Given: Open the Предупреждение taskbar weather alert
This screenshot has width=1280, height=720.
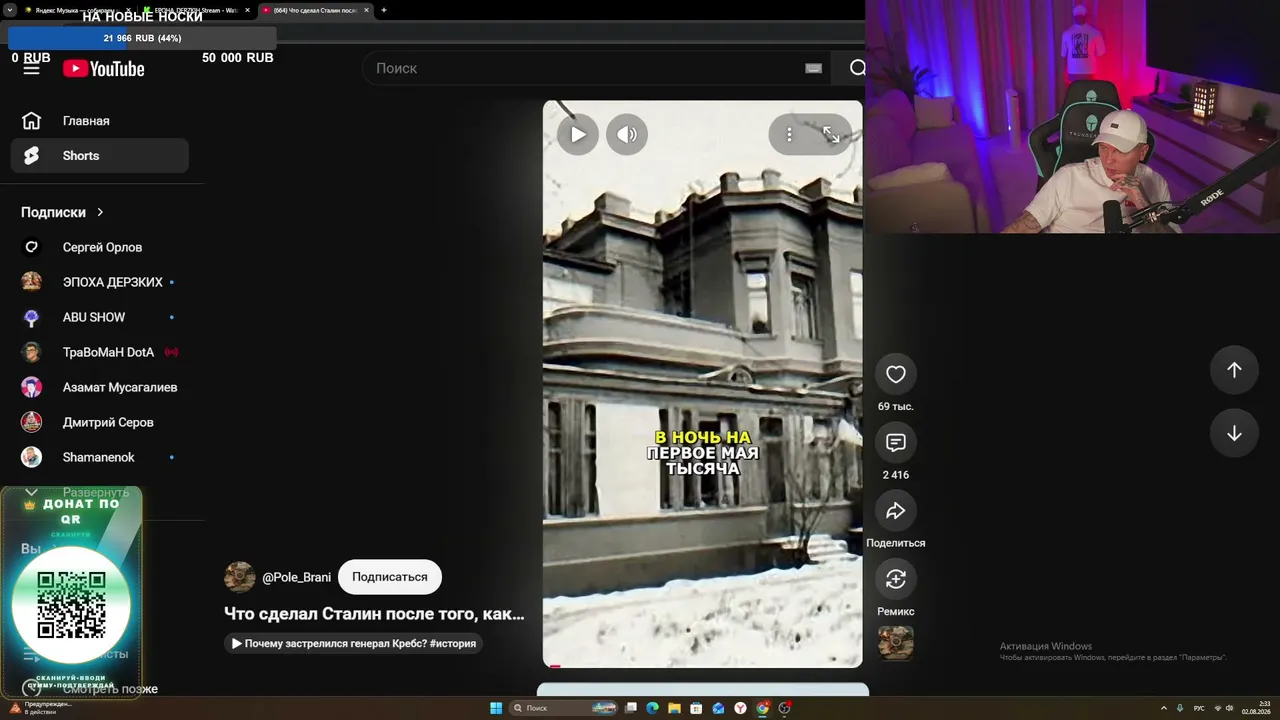Looking at the screenshot, I should tap(40, 708).
